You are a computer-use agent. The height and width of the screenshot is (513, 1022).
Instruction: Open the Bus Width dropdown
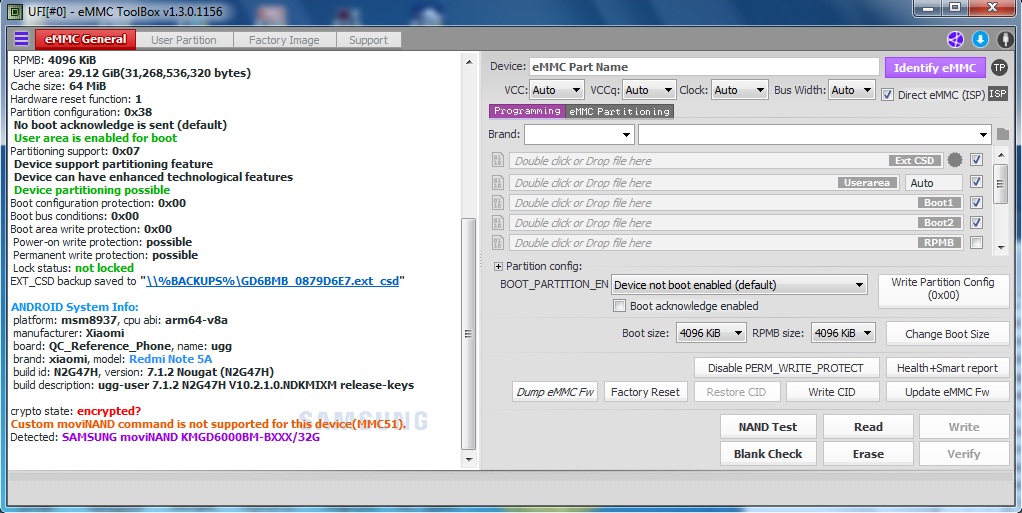[x=852, y=90]
